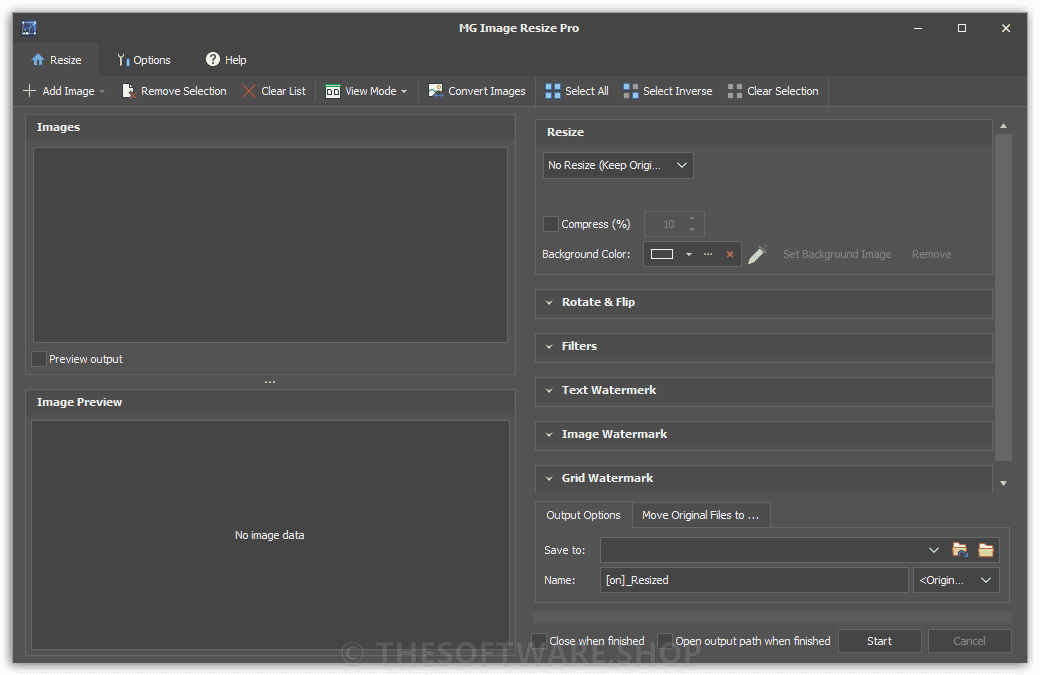The image size is (1040, 675).
Task: Minimize the MG Image Resize Pro window
Action: (x=918, y=28)
